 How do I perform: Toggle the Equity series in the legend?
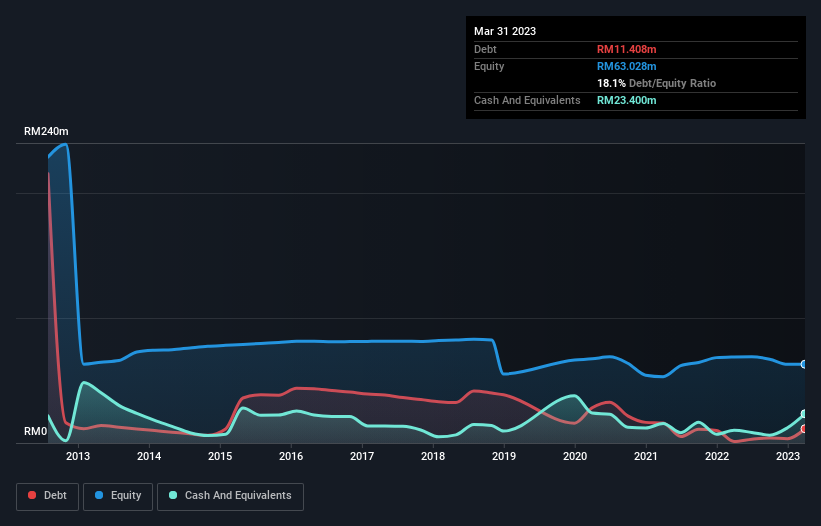(118, 496)
